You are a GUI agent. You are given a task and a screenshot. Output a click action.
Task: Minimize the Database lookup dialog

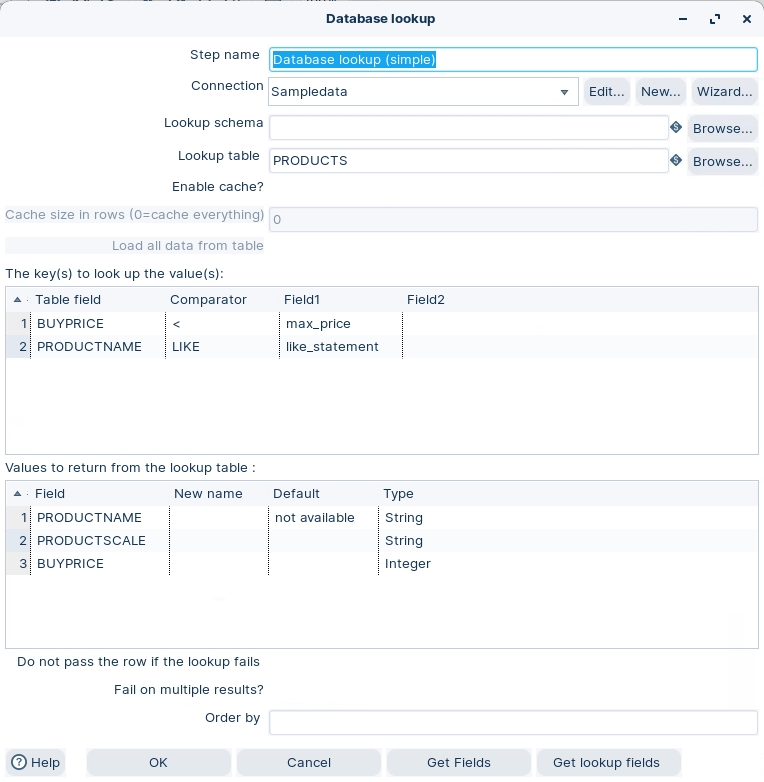pos(683,19)
